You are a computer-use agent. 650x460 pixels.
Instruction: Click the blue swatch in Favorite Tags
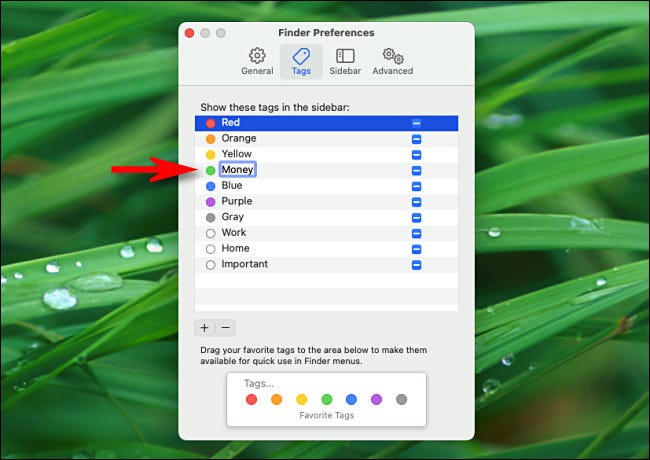[x=351, y=399]
